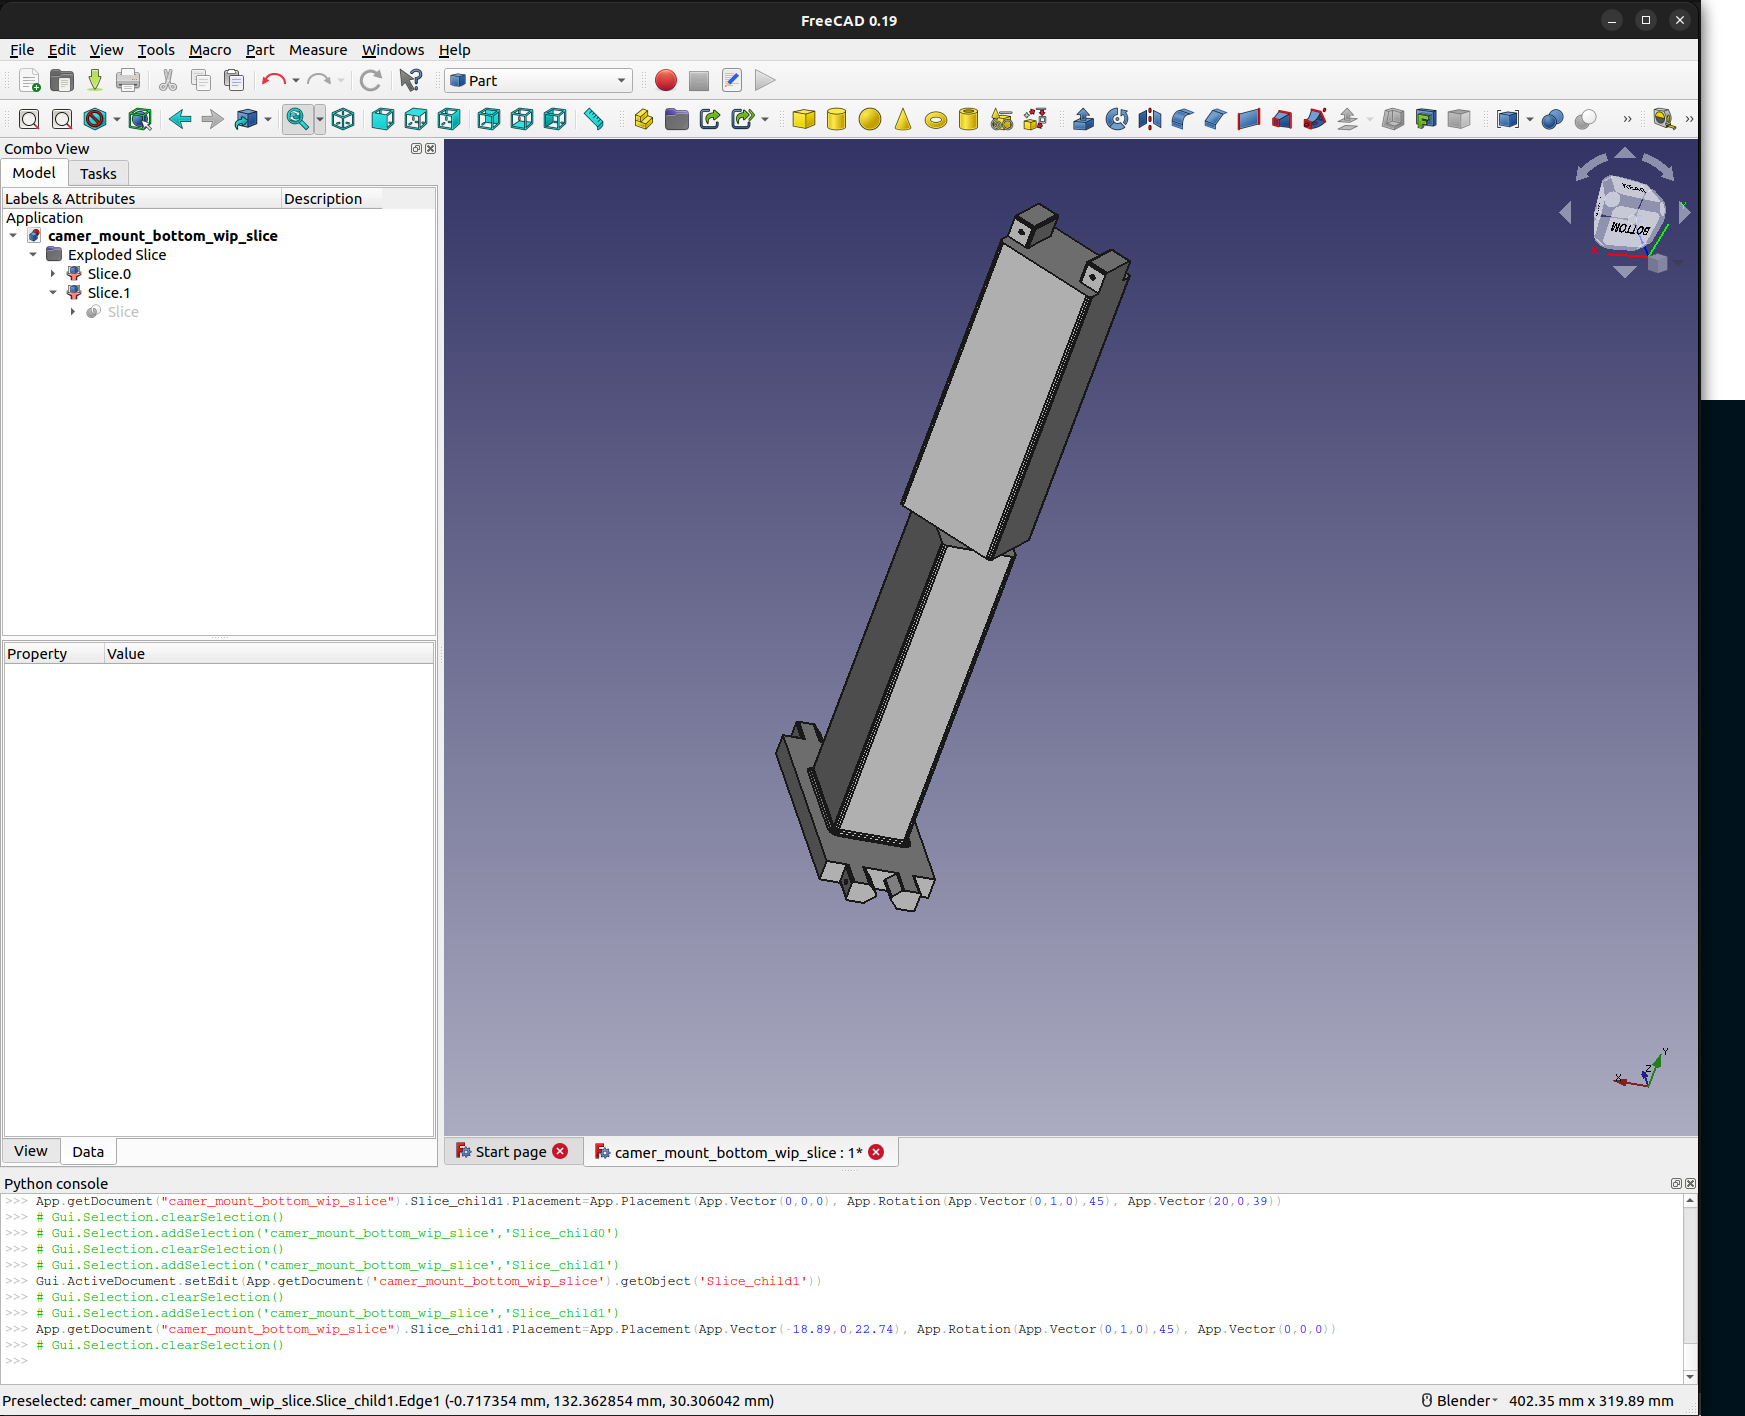Start macro recording with the red record button
This screenshot has height=1416, width=1745.
(x=665, y=80)
